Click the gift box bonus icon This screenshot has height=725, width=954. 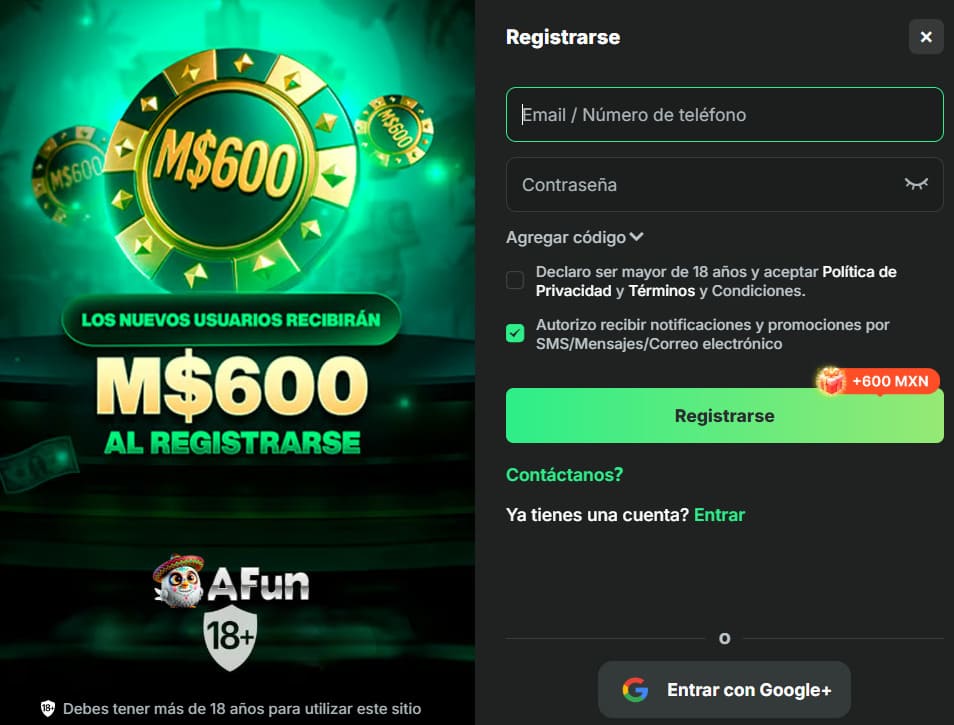click(830, 381)
